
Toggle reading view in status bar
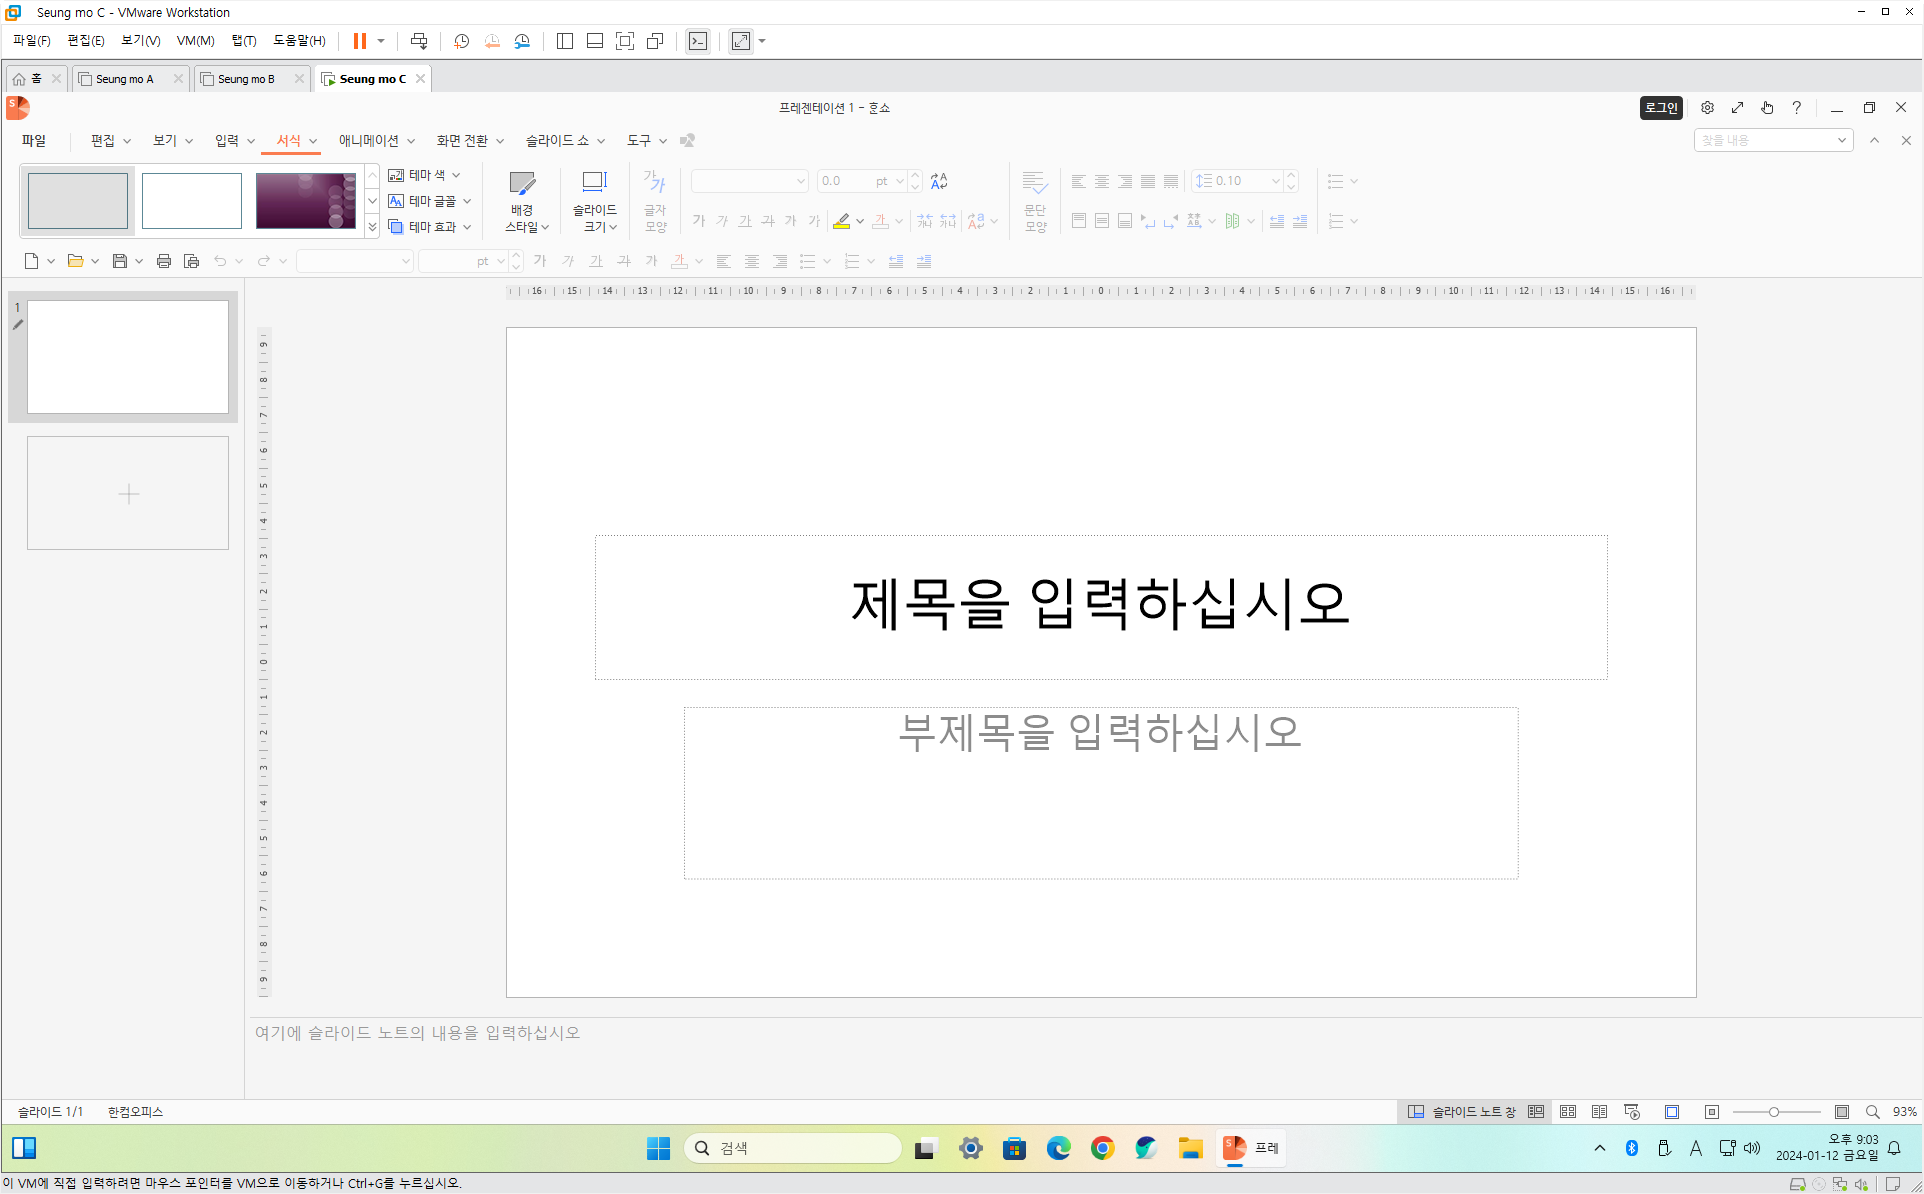[1600, 1112]
